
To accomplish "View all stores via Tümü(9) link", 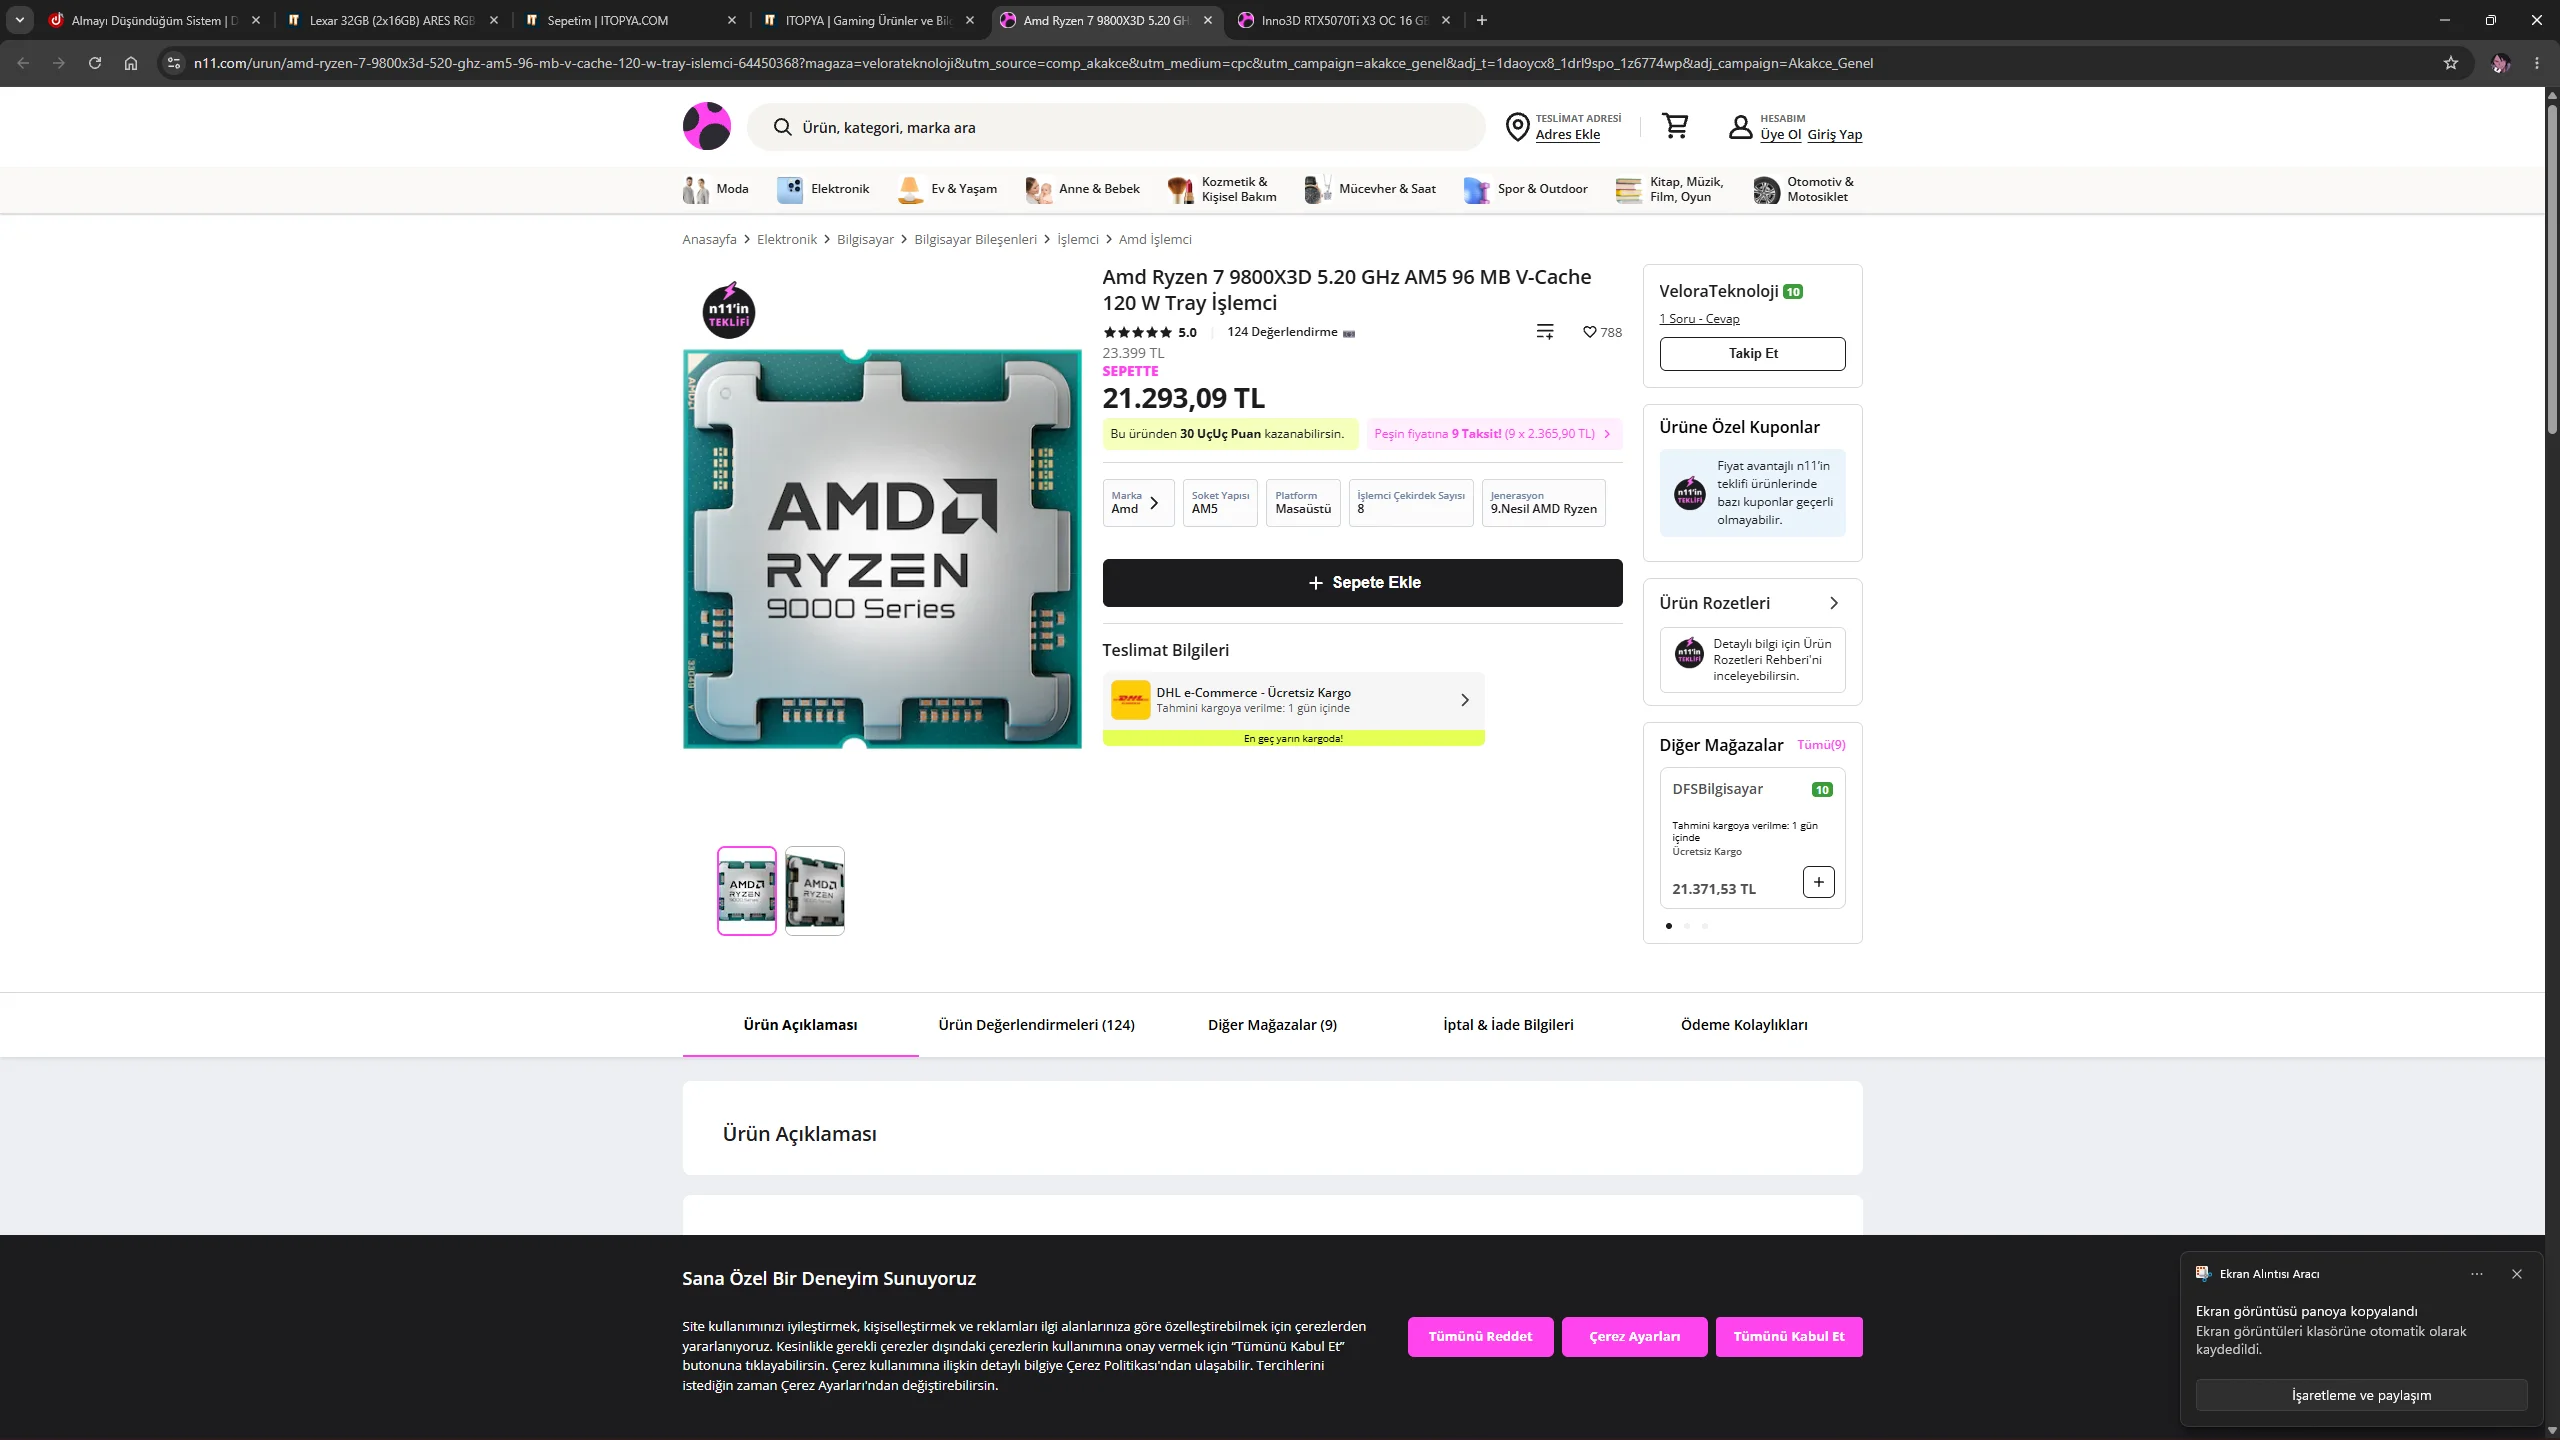I will (1821, 745).
